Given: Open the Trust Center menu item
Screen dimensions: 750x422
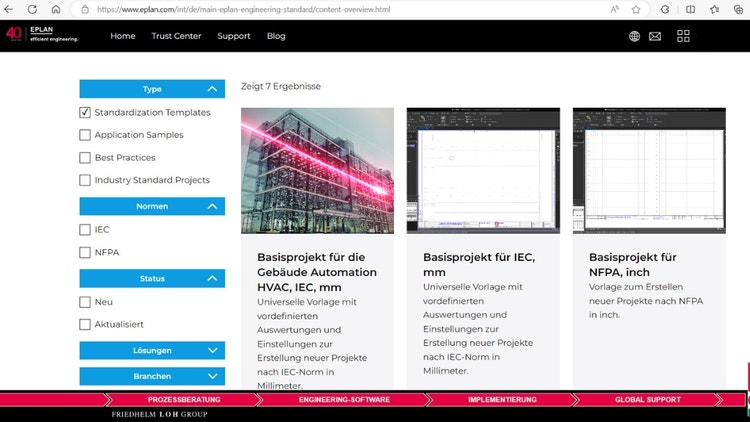Looking at the screenshot, I should click(x=176, y=36).
